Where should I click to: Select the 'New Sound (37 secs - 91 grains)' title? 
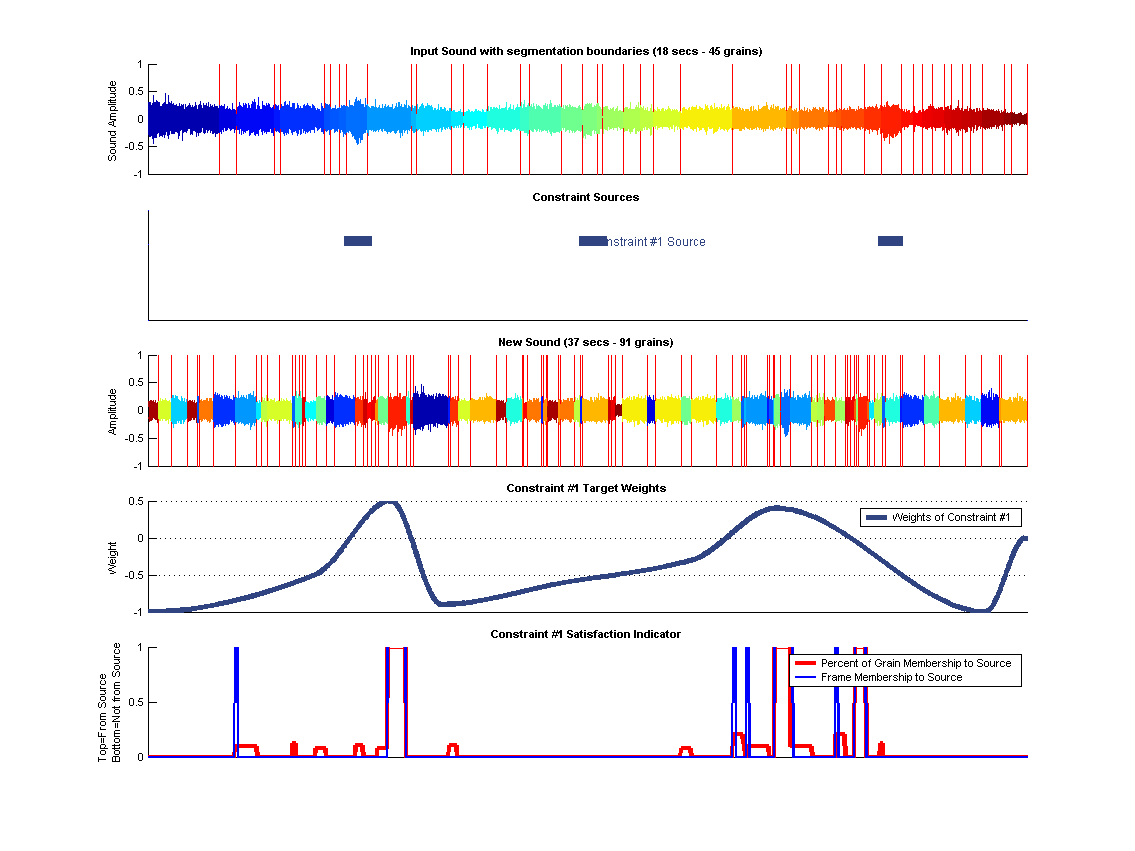(x=586, y=342)
